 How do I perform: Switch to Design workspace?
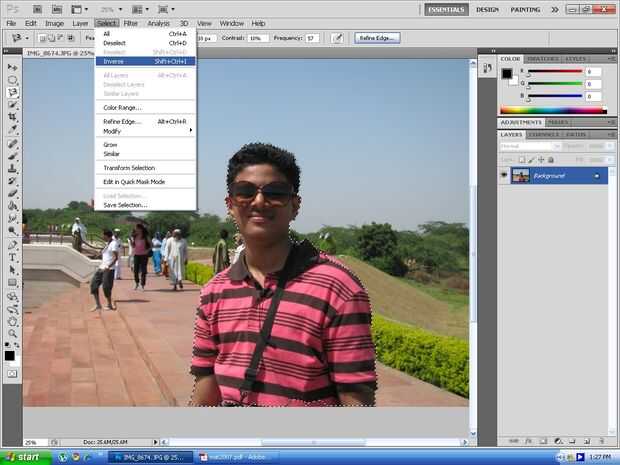pos(487,9)
